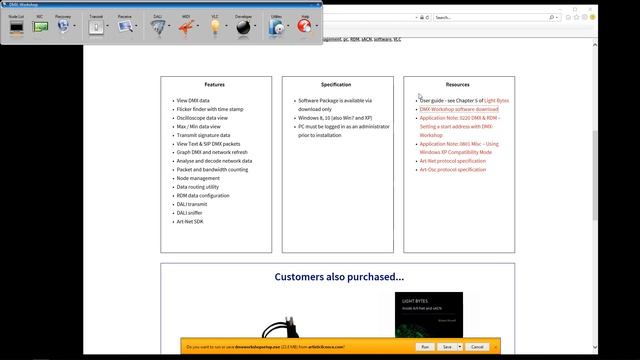This screenshot has width=640, height=360.
Task: Expand the Receive dropdown arrow
Action: [x=136, y=26]
